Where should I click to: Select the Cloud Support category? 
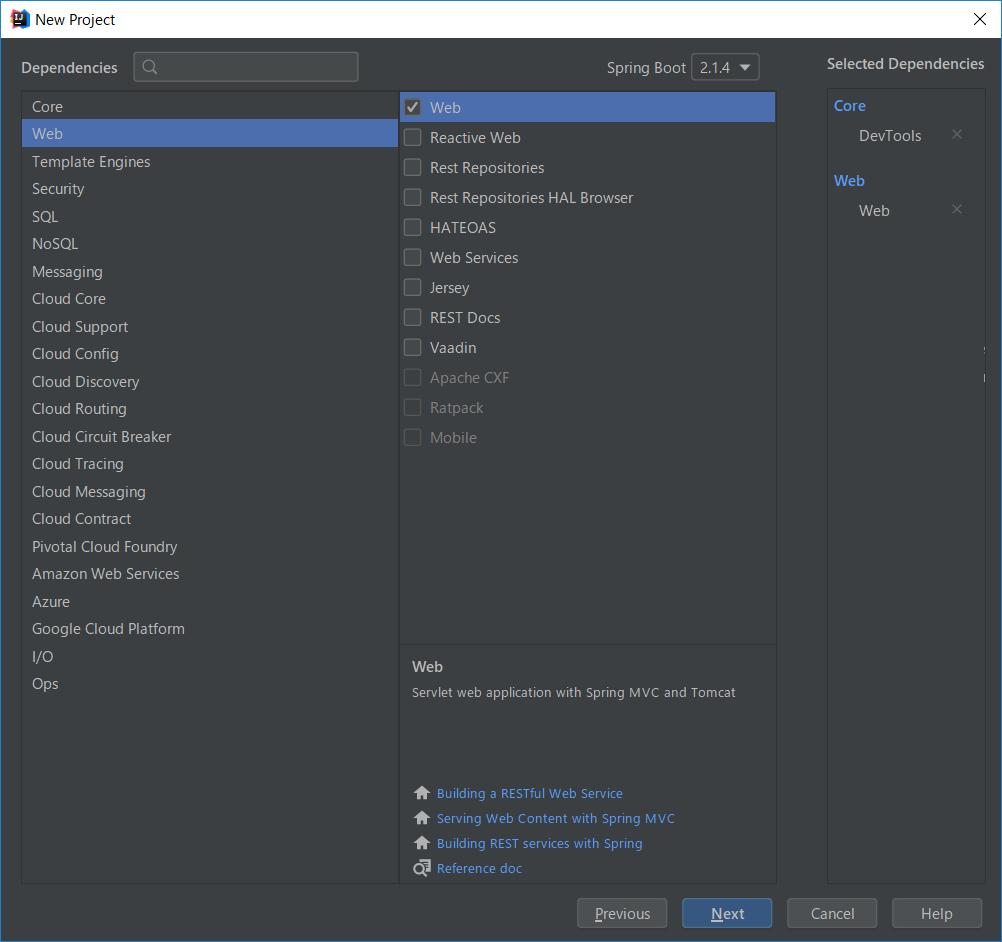(210, 327)
